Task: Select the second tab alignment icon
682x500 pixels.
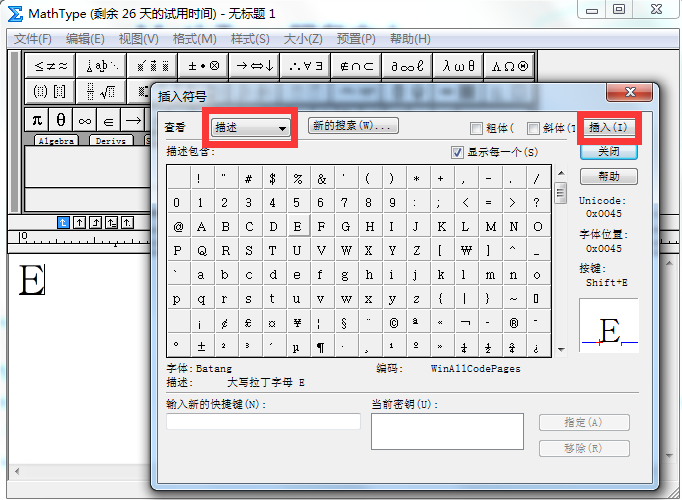Action: 79,223
